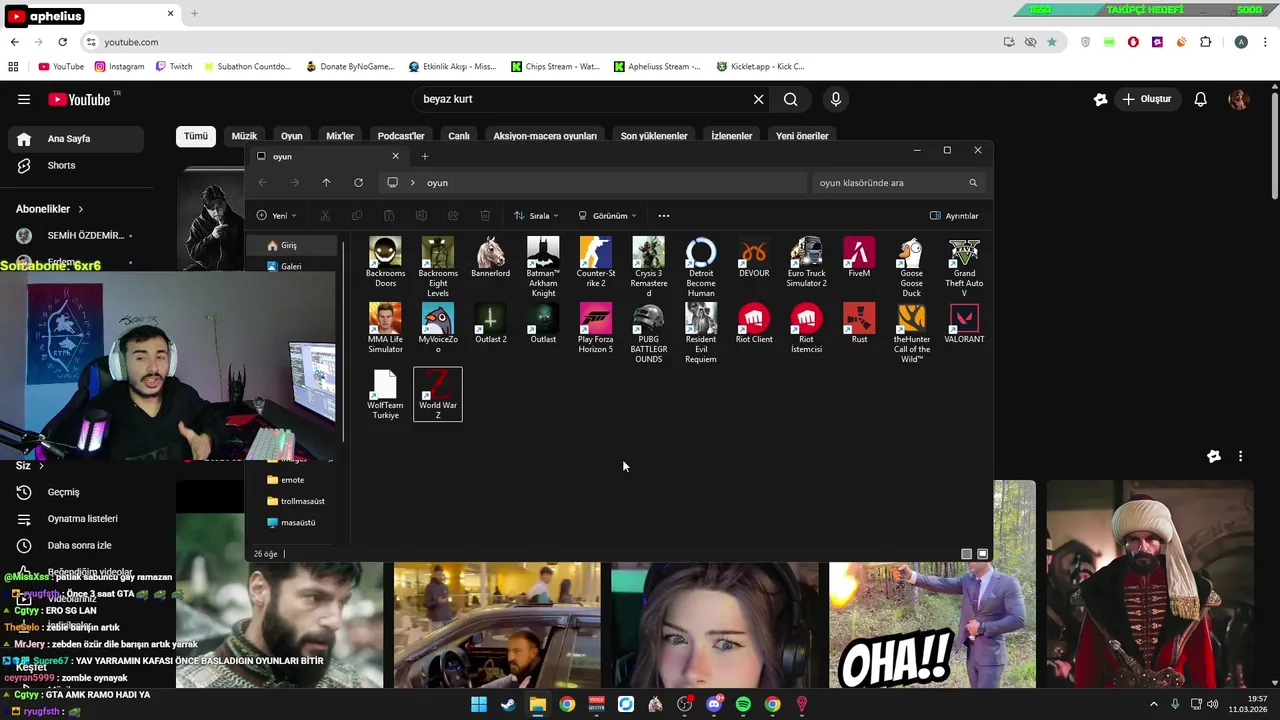Go up one folder level in Explorer
The width and height of the screenshot is (1280, 720).
(326, 183)
